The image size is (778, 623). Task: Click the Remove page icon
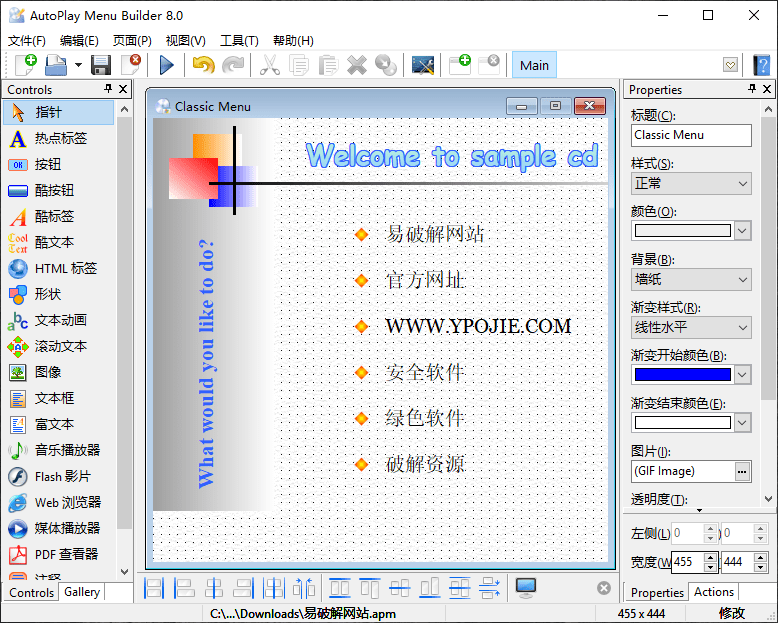pyautogui.click(x=489, y=65)
